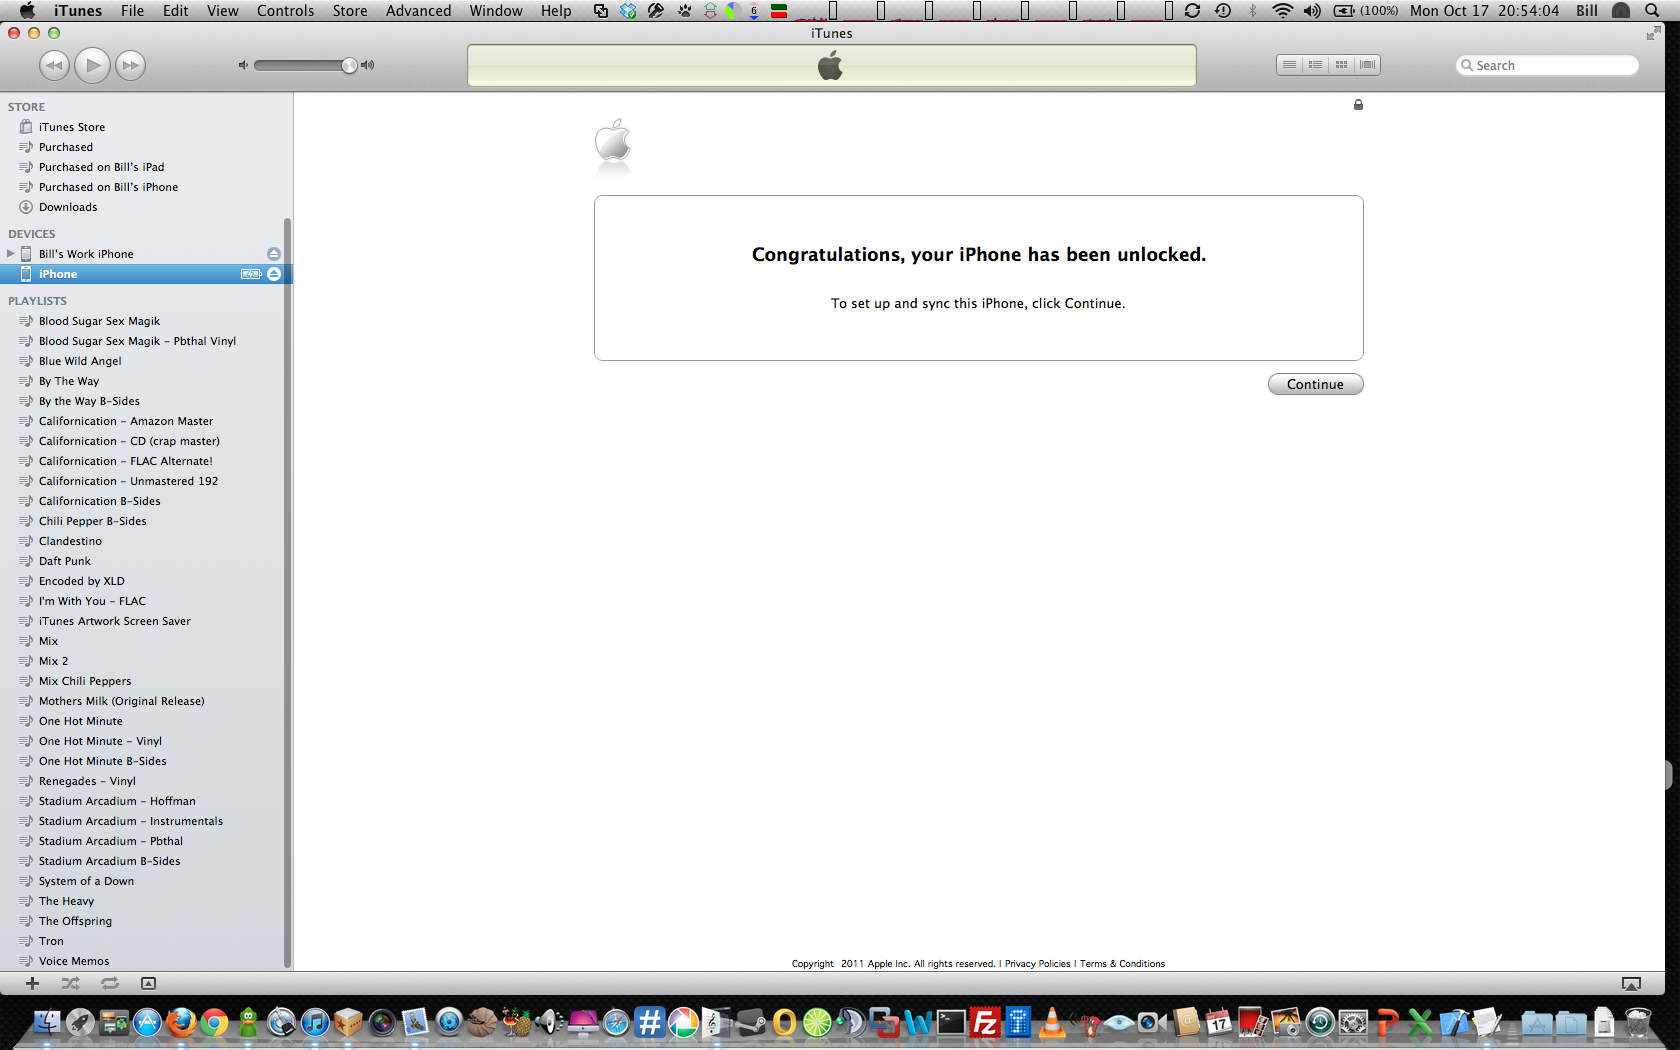This screenshot has height=1050, width=1680.
Task: Open the Controls menu
Action: click(285, 11)
